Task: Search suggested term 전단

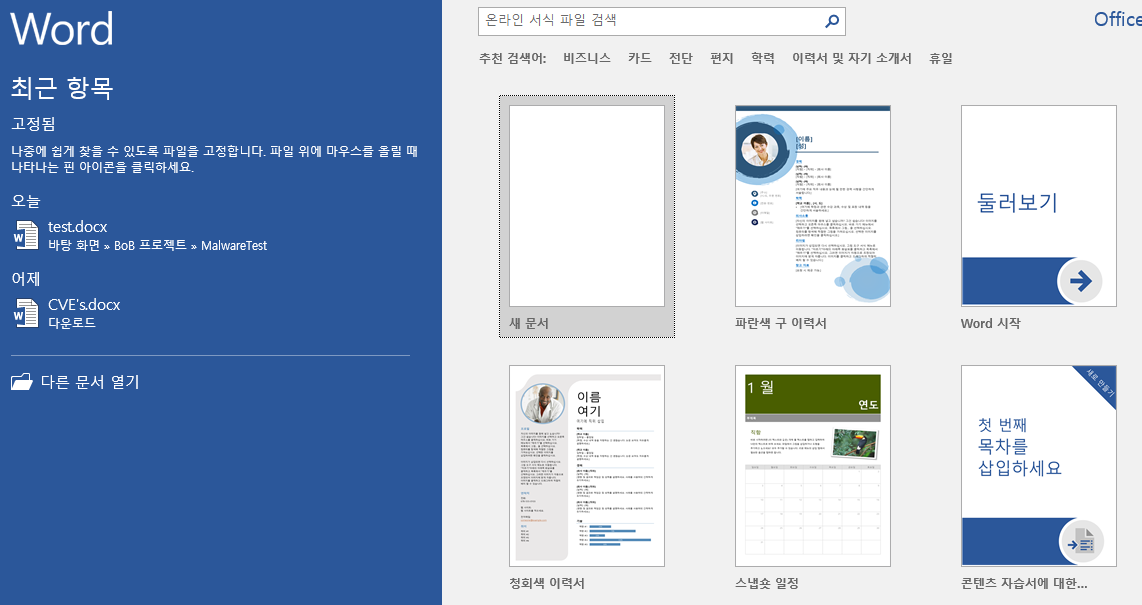Action: 680,58
